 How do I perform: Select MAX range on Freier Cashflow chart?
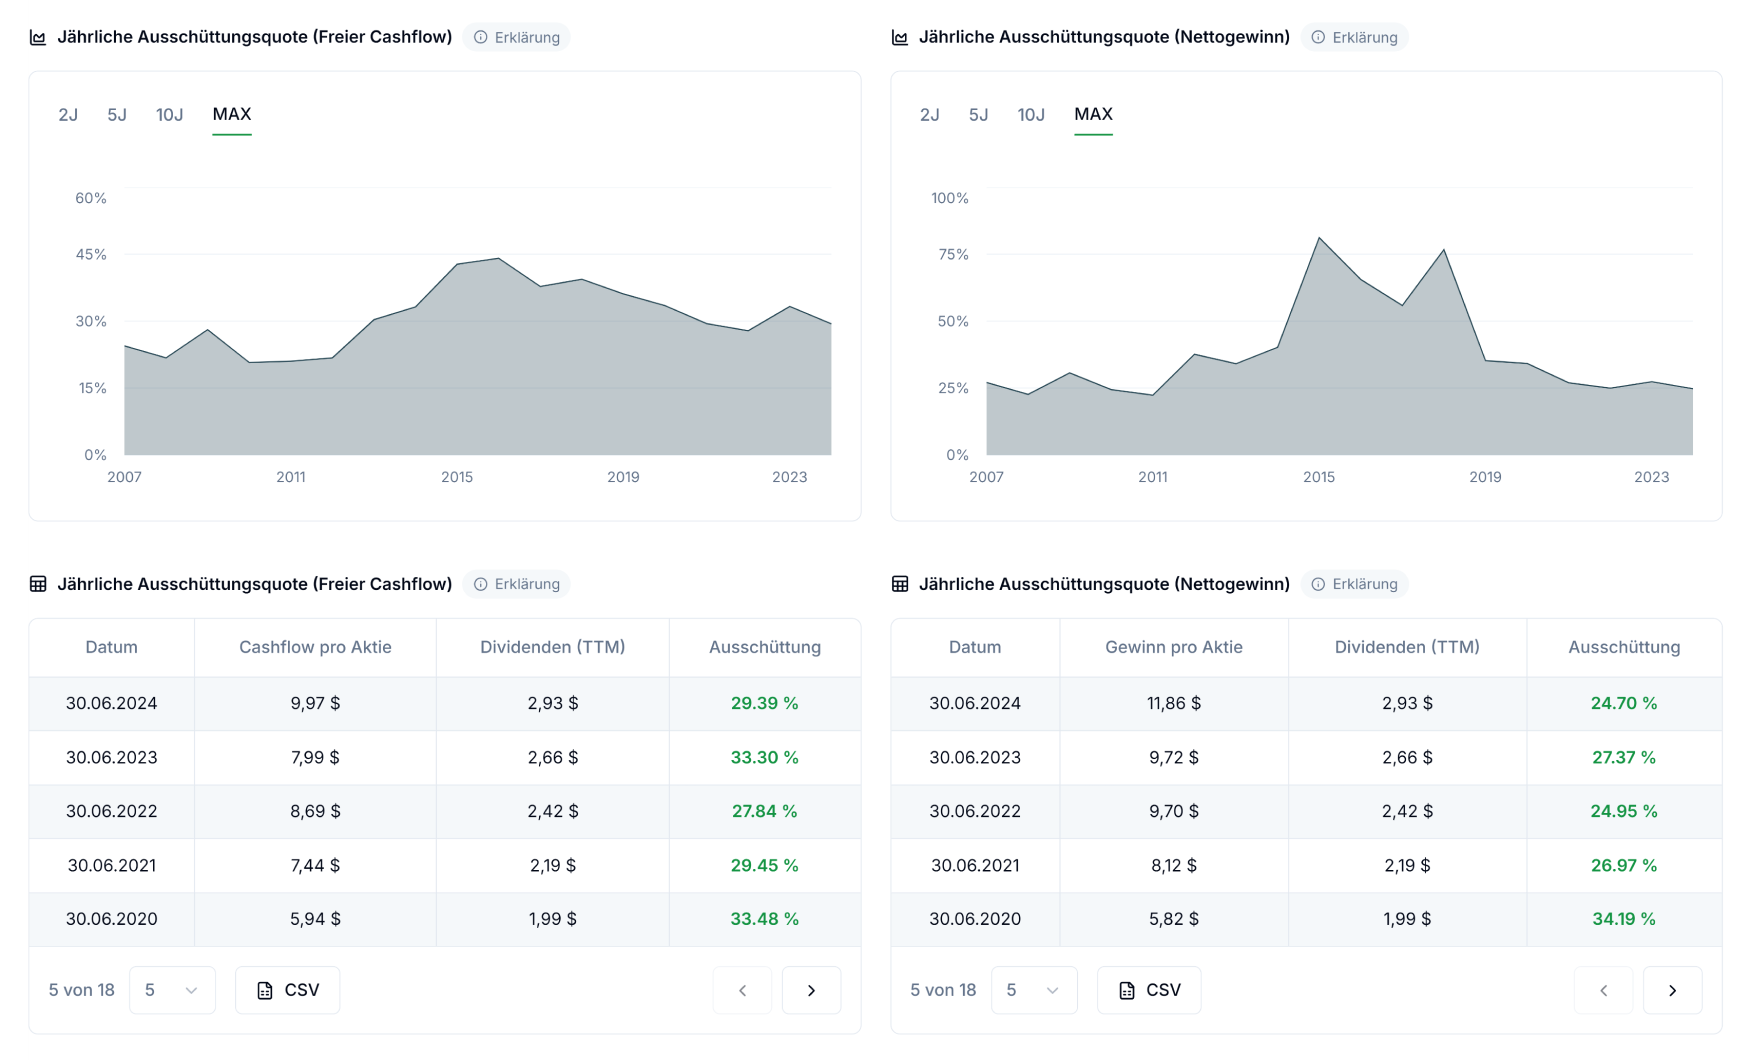(232, 115)
